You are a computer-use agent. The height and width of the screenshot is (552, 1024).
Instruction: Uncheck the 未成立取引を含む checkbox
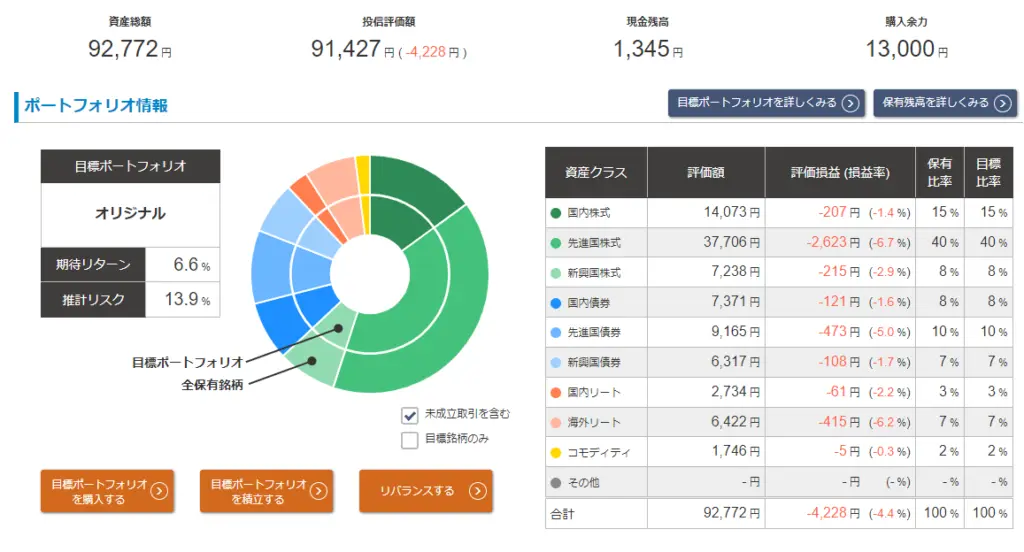click(410, 415)
